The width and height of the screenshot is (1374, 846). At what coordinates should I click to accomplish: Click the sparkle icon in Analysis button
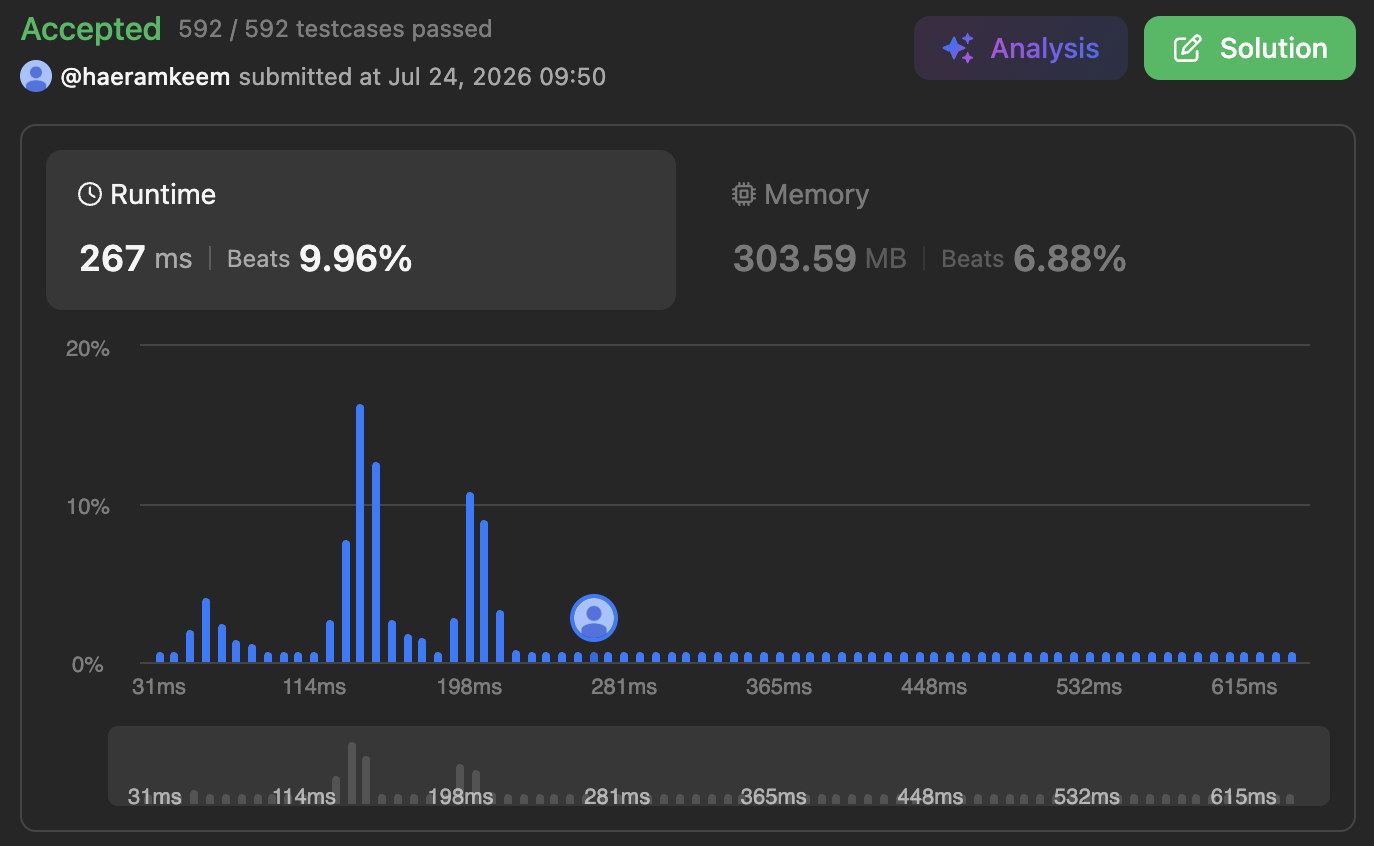pyautogui.click(x=958, y=48)
